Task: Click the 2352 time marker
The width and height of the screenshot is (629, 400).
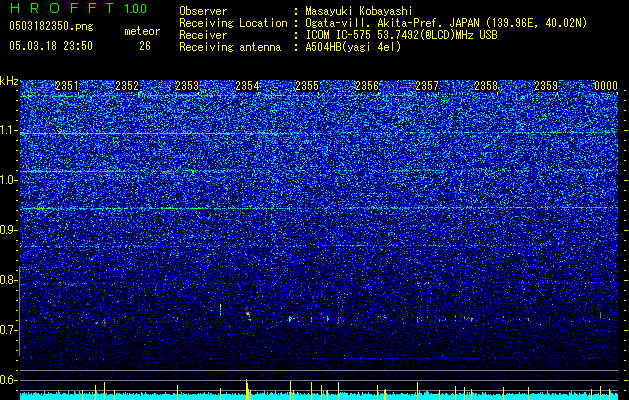Action: (127, 86)
